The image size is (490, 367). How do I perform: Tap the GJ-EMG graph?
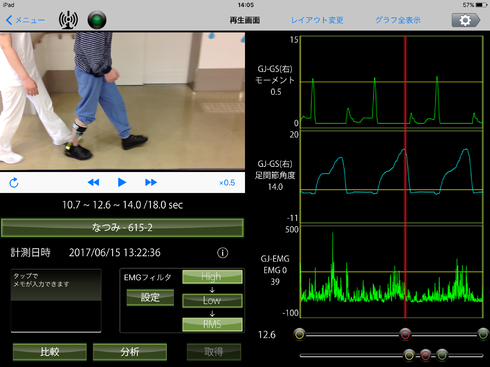(392, 272)
